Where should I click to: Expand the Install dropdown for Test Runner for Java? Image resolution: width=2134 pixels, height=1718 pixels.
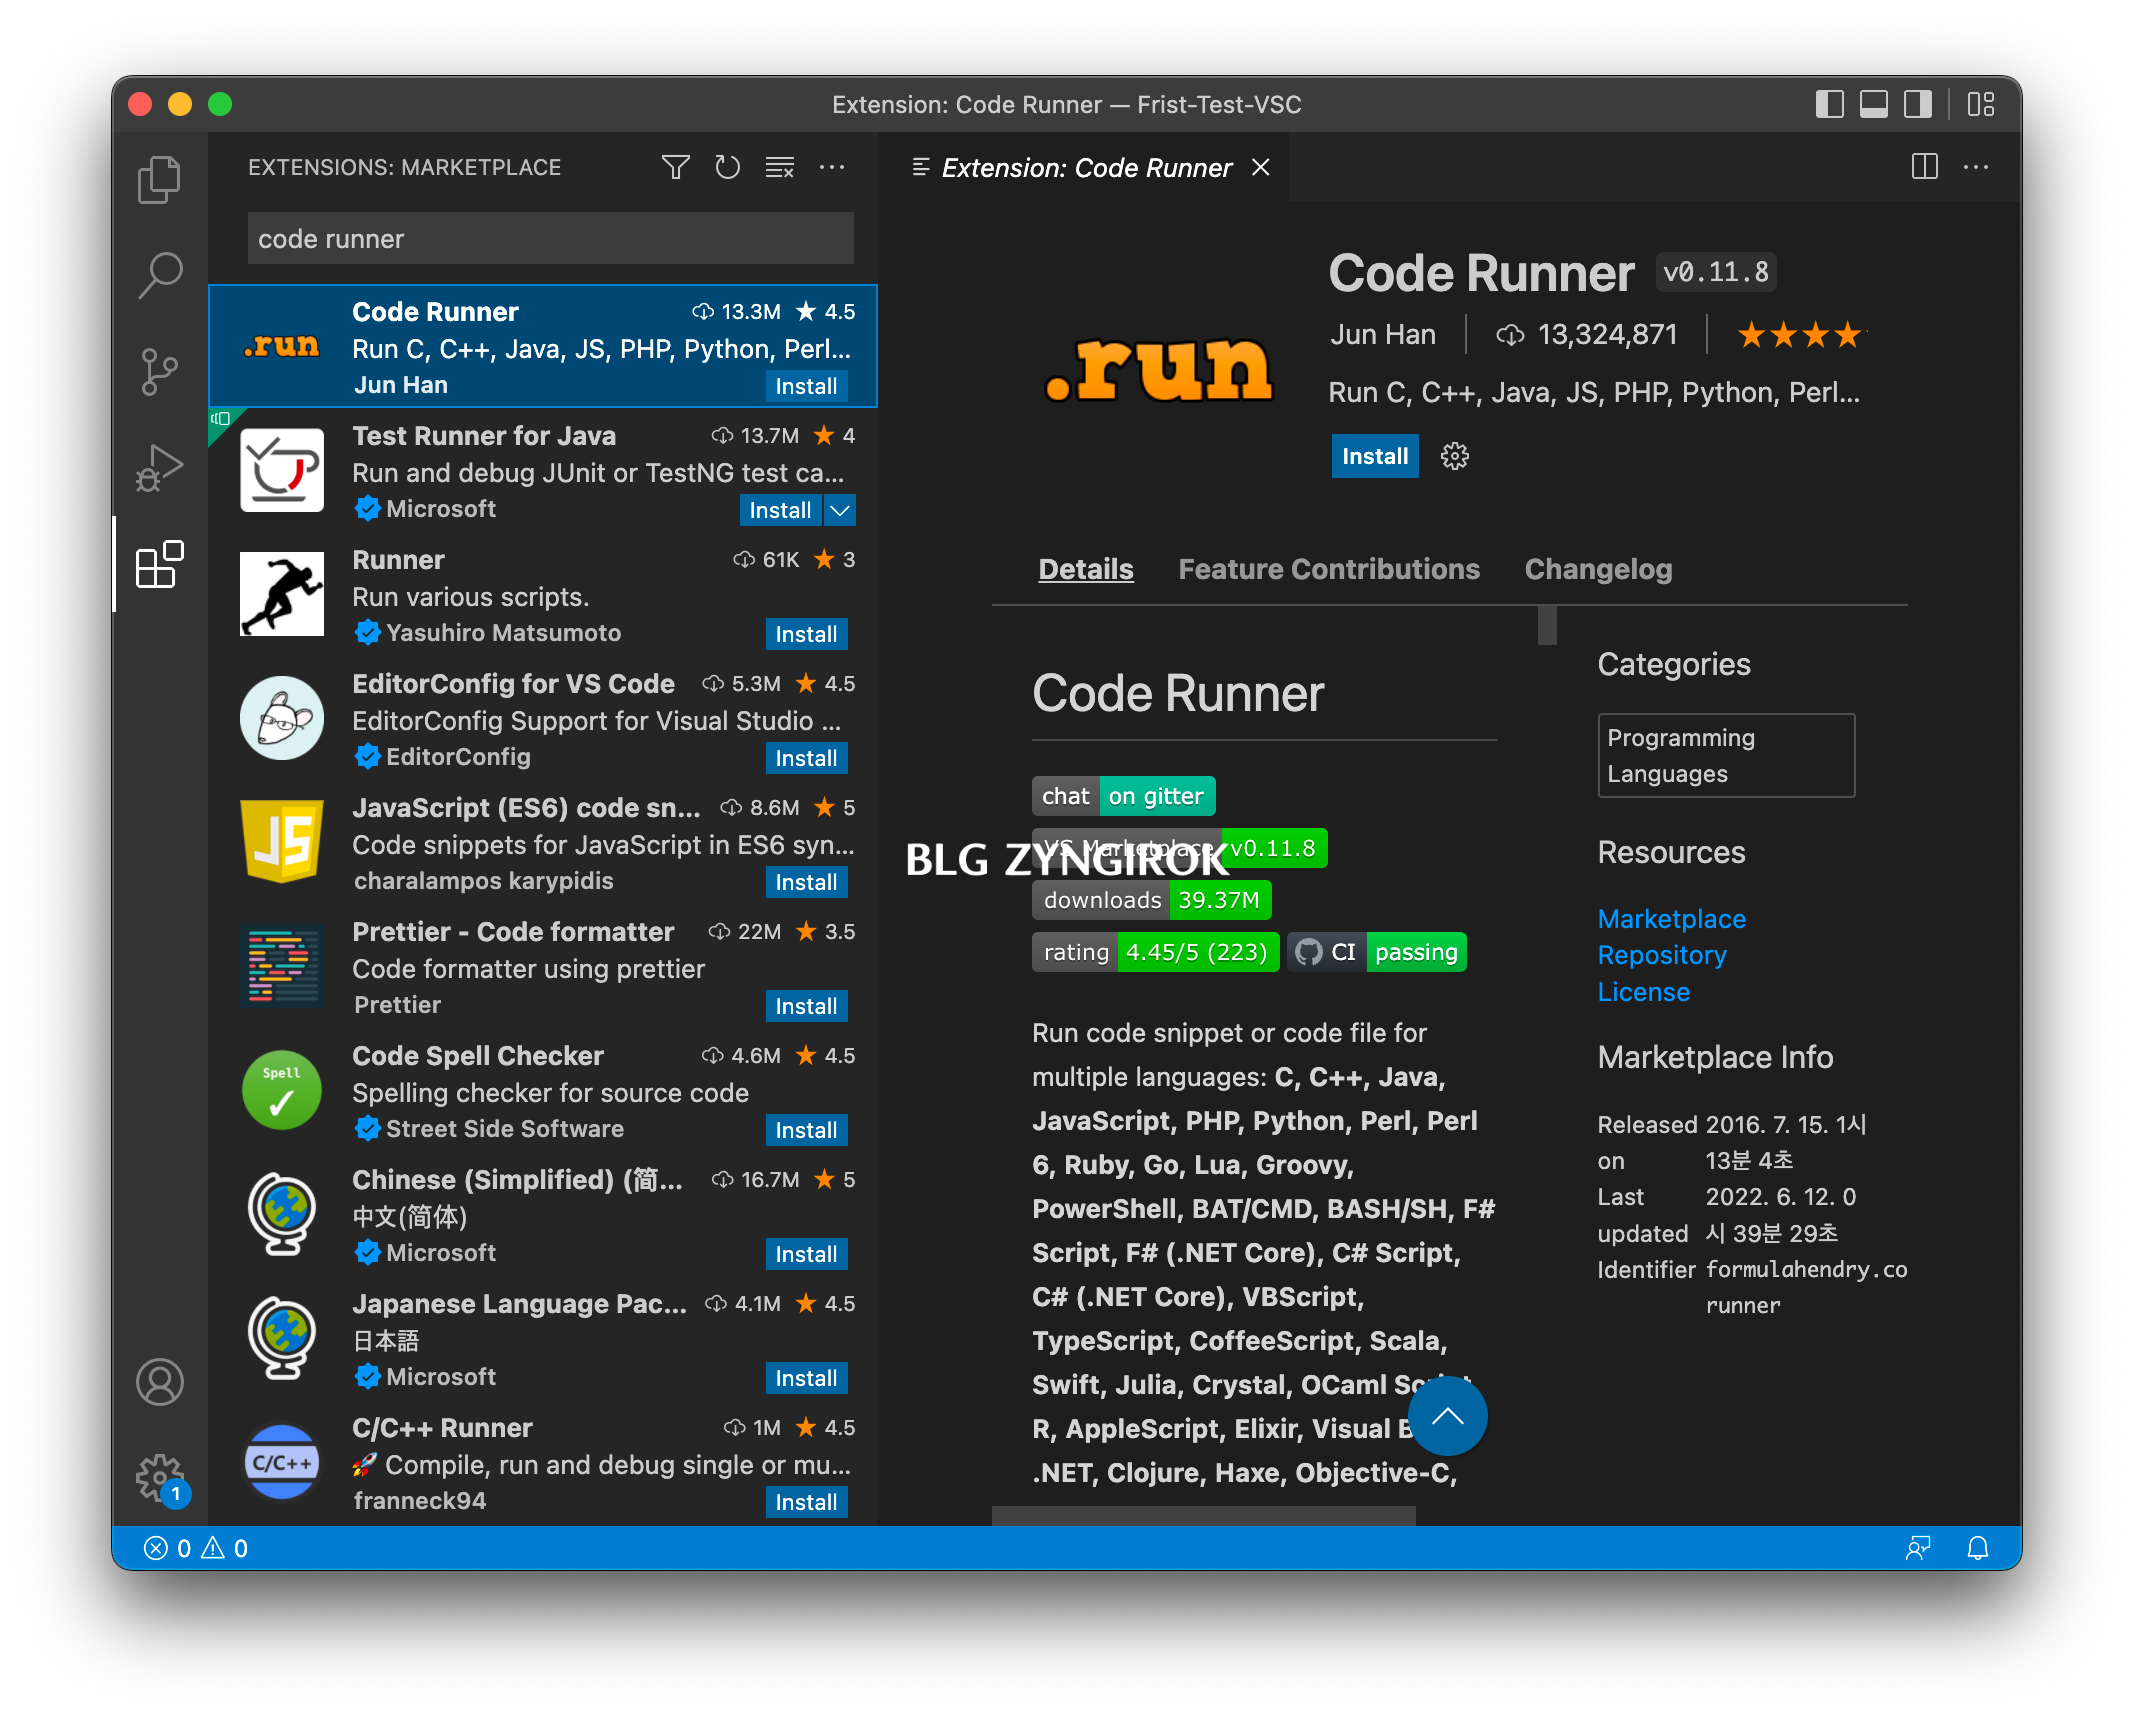coord(840,510)
